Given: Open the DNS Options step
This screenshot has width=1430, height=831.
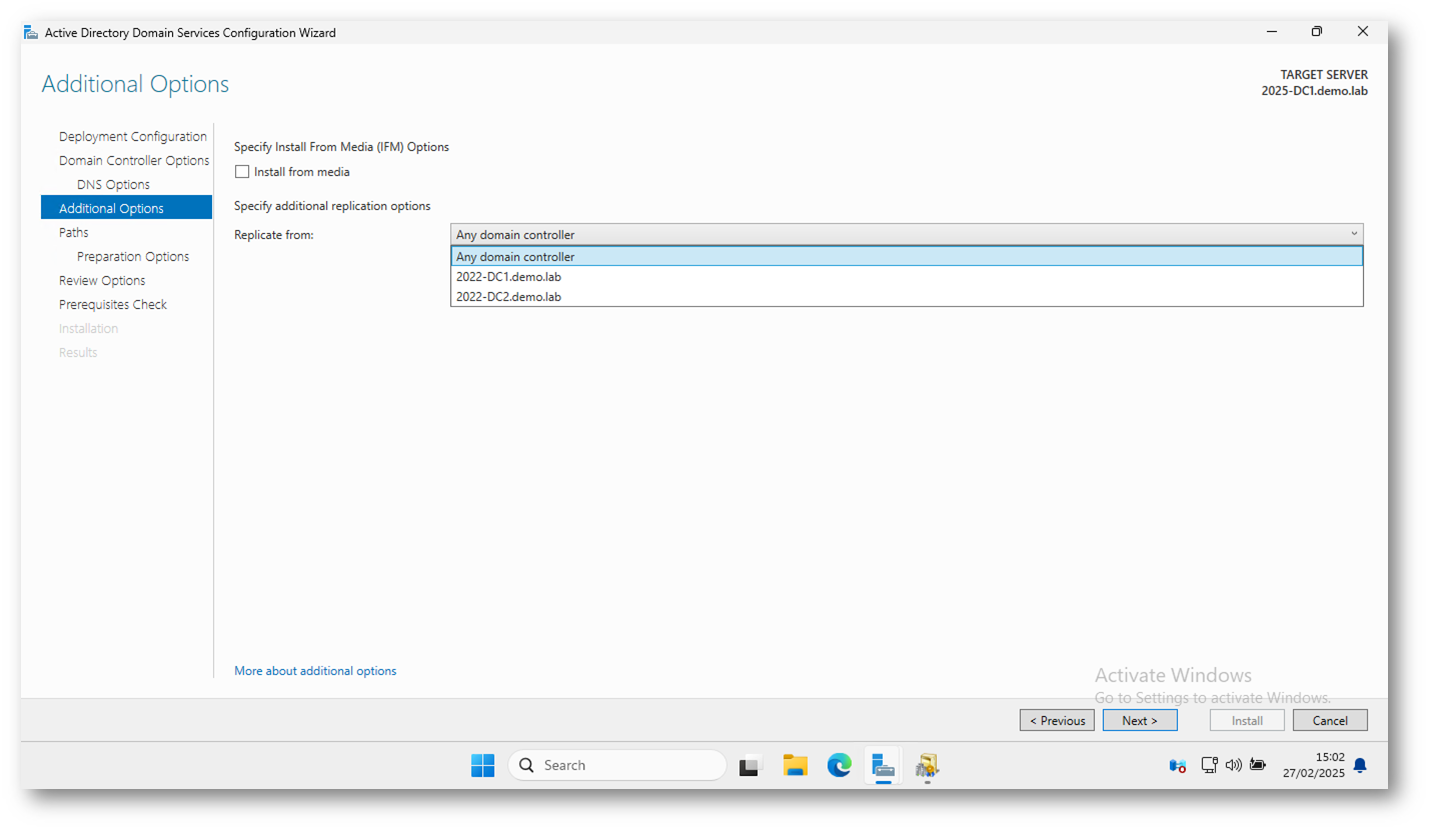Looking at the screenshot, I should (113, 185).
